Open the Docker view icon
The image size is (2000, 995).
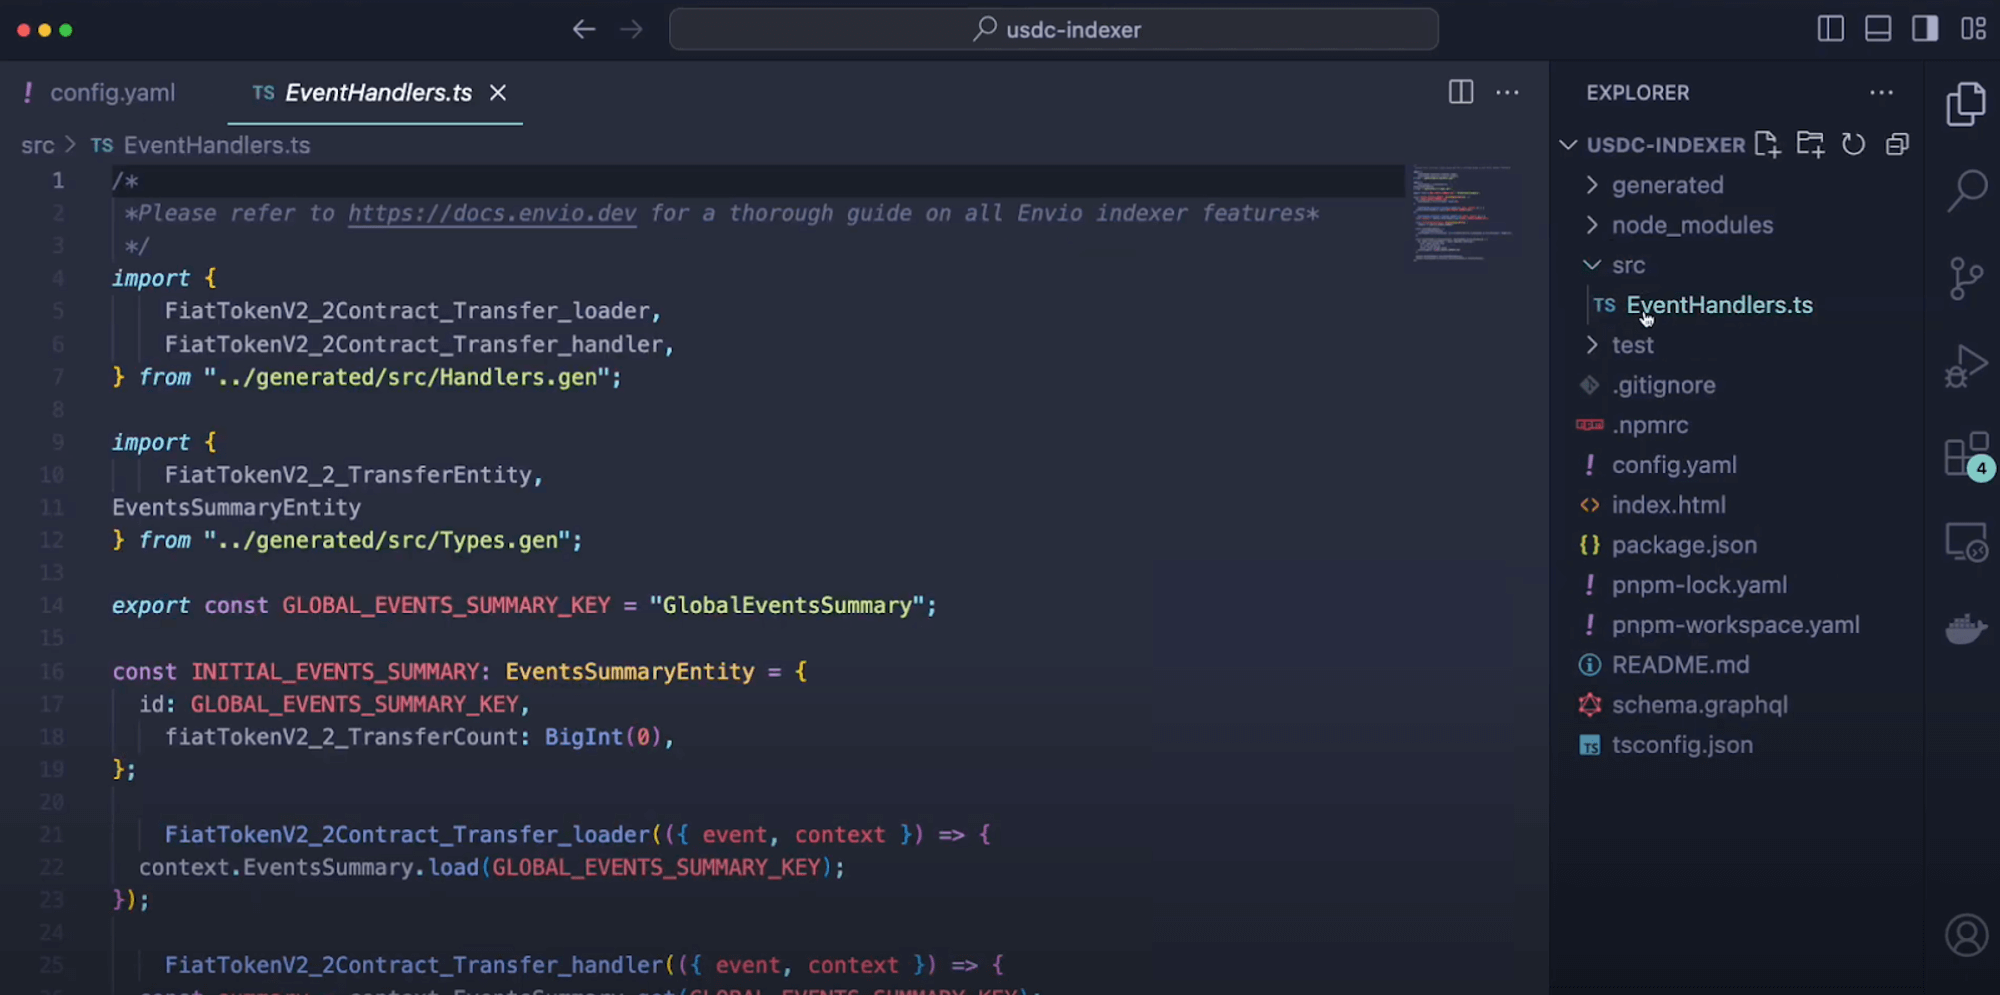1965,630
